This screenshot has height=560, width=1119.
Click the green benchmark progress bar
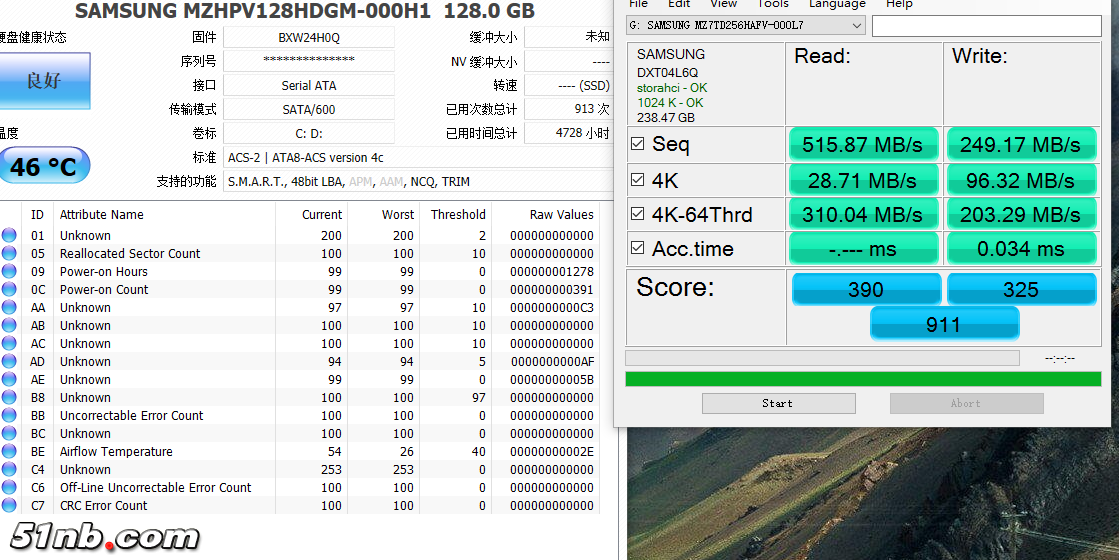tap(862, 379)
